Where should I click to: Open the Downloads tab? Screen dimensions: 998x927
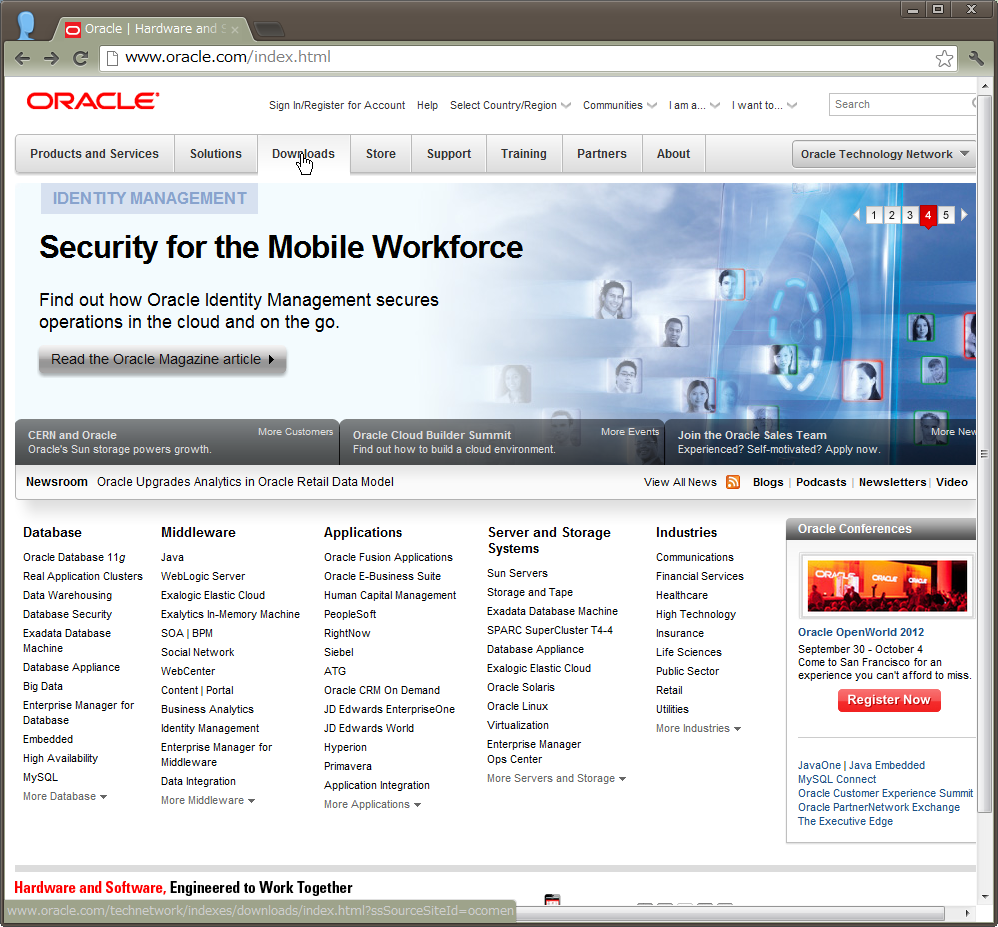304,154
